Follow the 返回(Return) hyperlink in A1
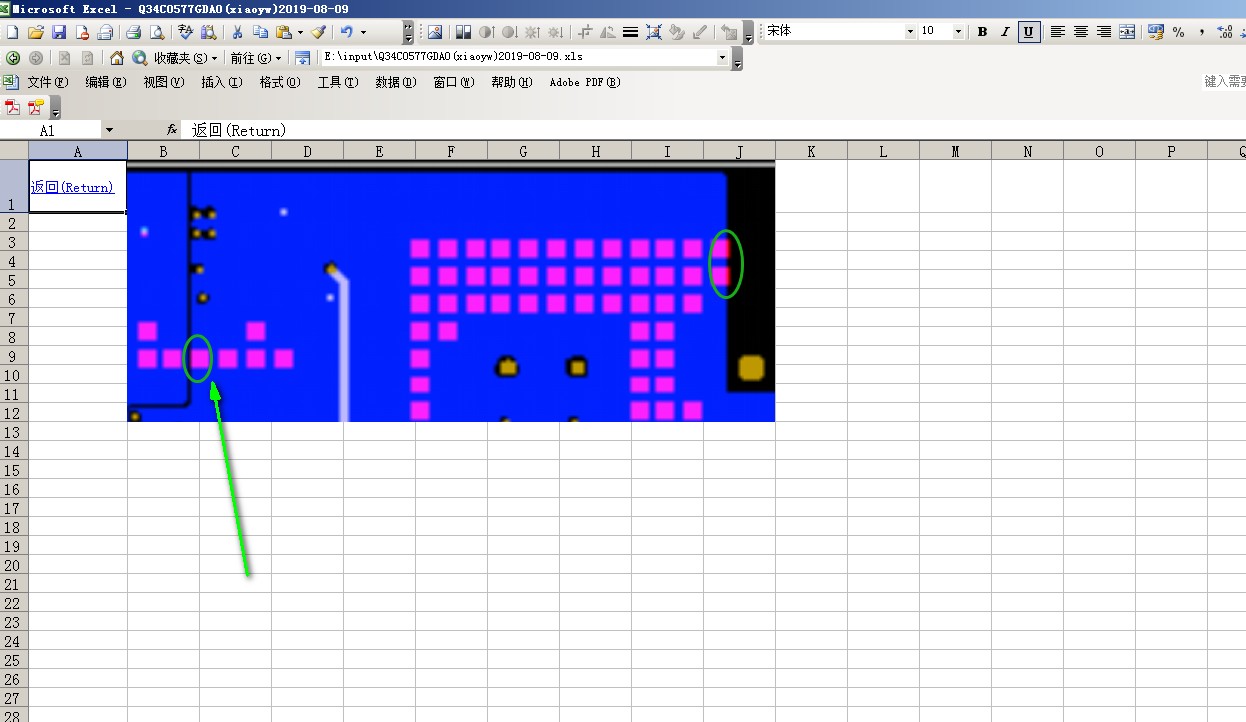The height and width of the screenshot is (722, 1246). point(72,187)
